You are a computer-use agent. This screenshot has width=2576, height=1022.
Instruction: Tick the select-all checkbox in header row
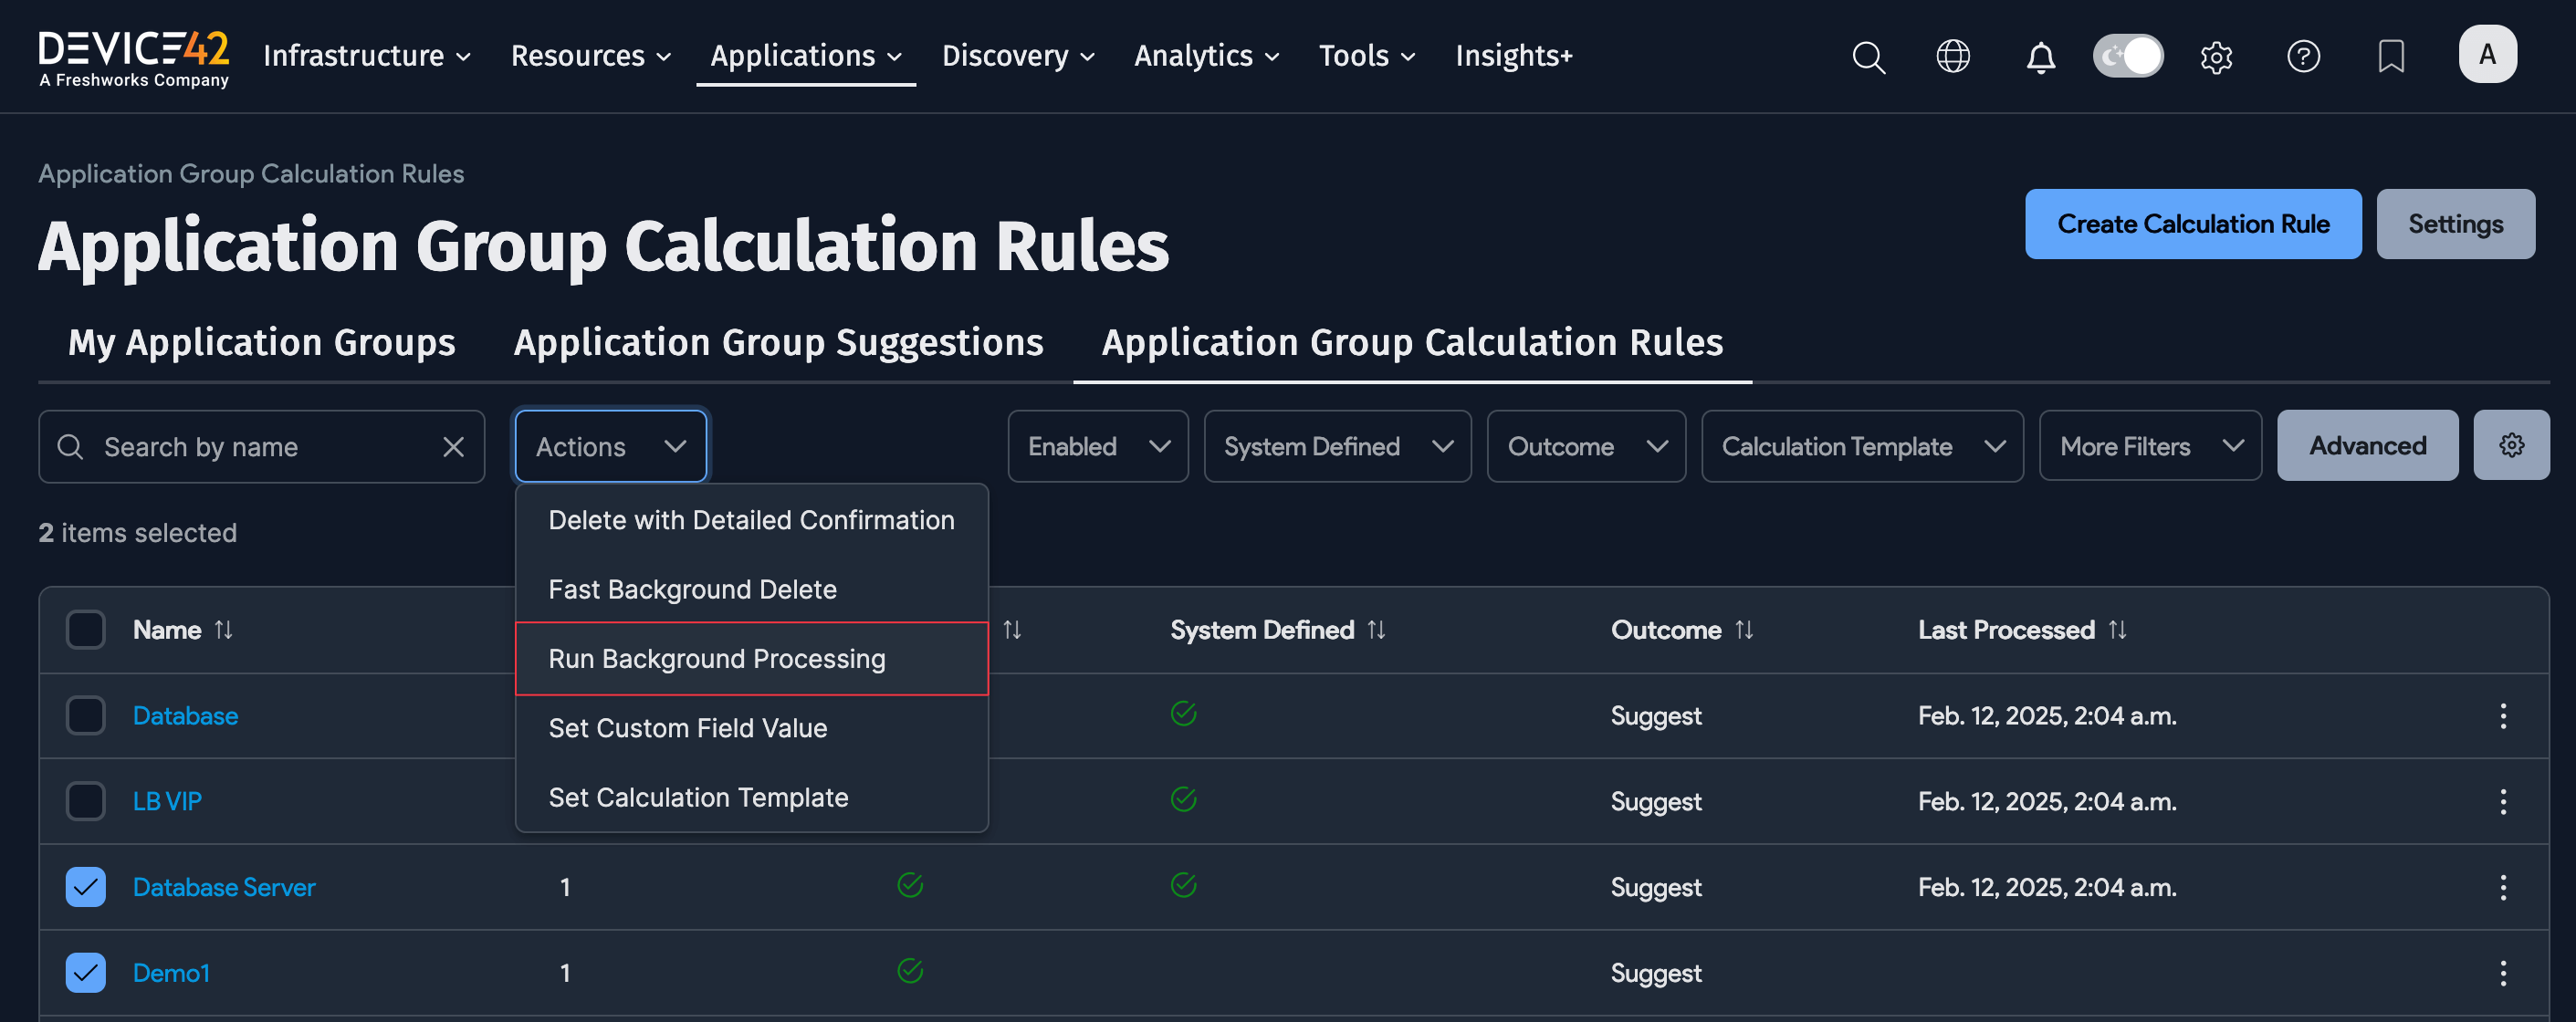(86, 630)
